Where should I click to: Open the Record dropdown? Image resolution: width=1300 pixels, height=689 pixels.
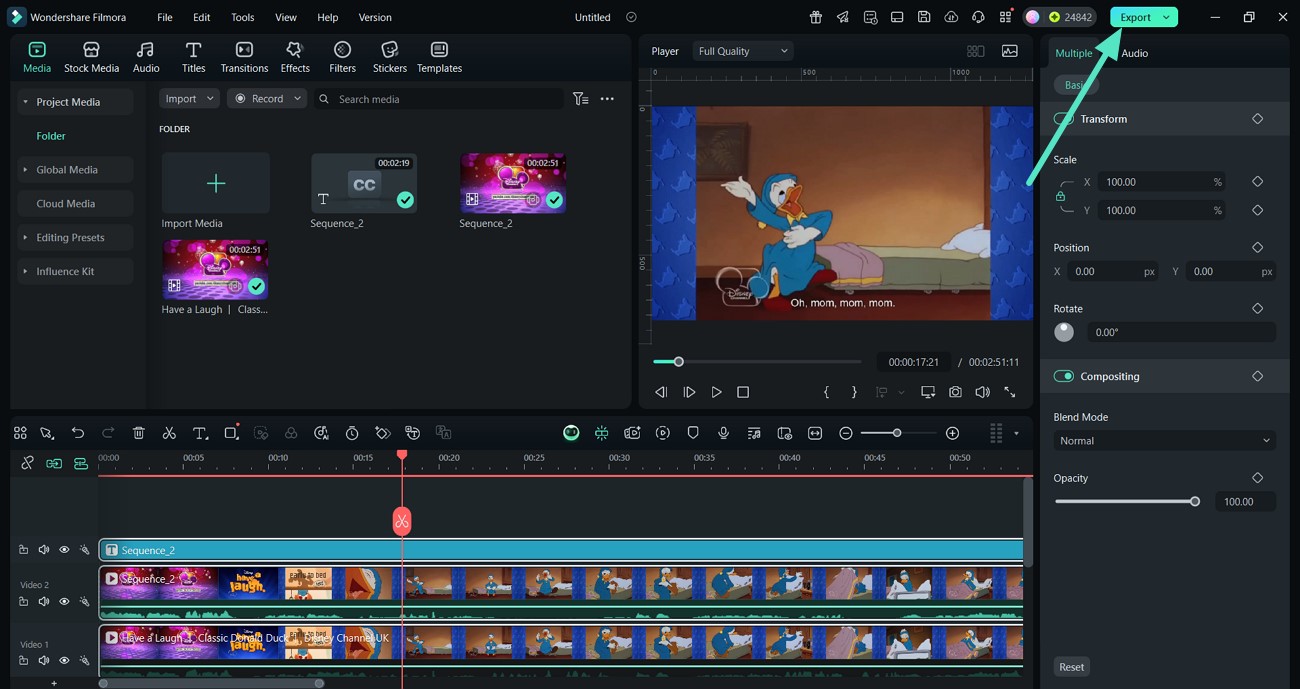point(266,99)
